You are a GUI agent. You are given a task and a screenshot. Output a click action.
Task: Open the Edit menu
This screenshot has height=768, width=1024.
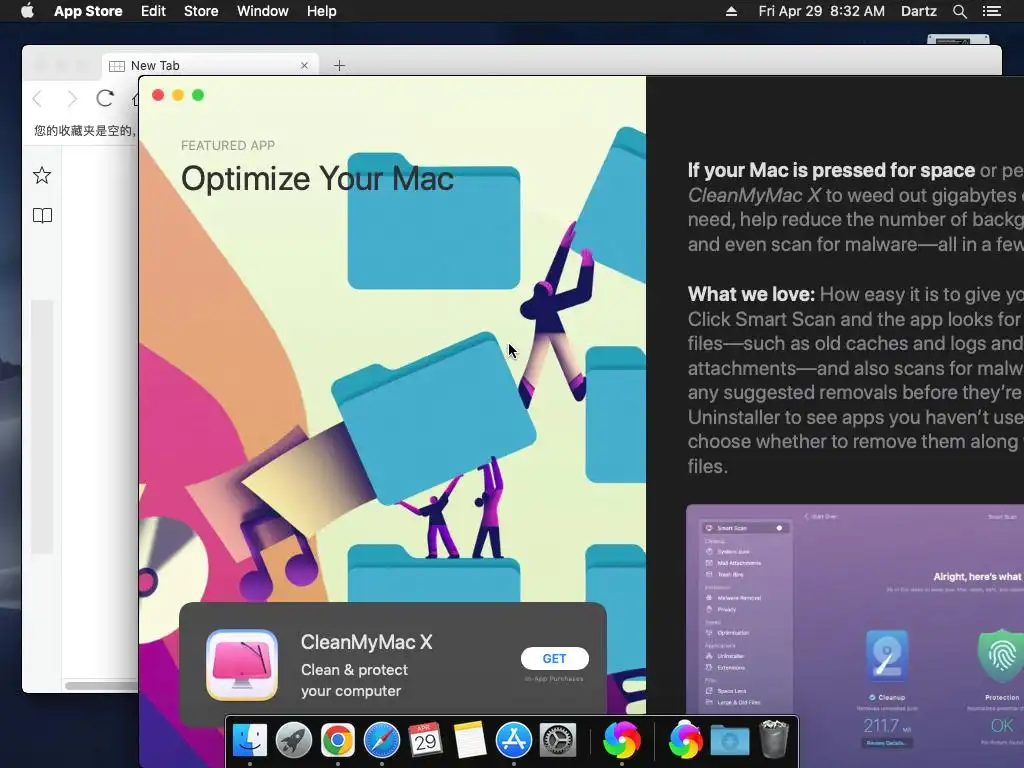[153, 11]
